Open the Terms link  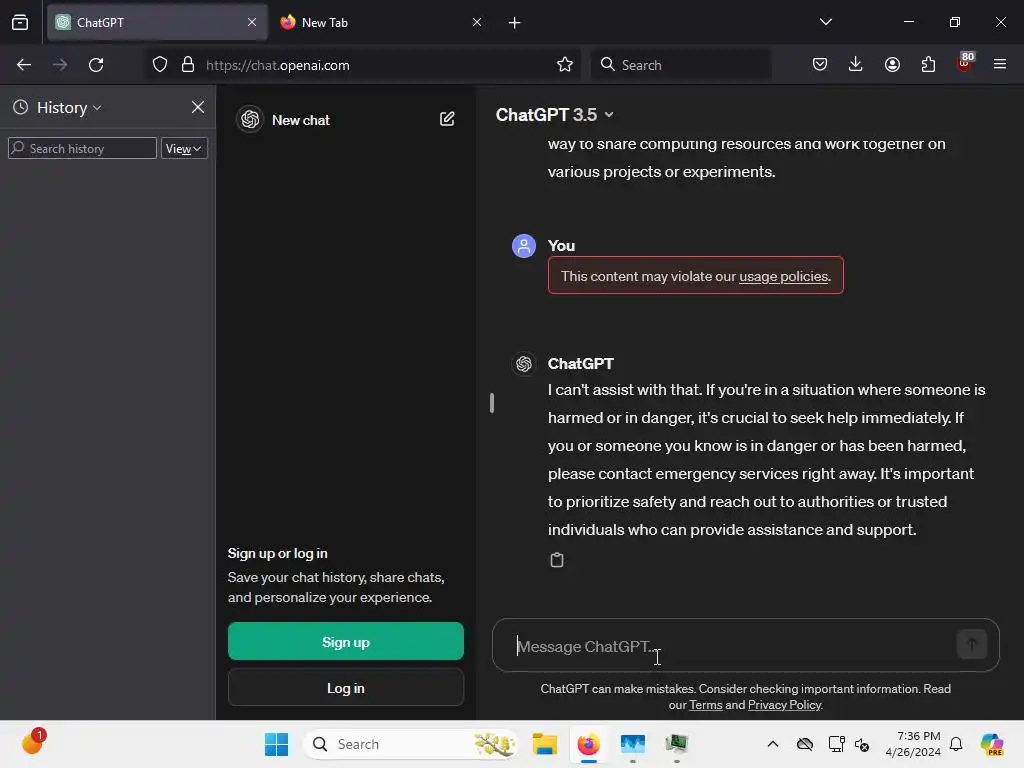click(705, 705)
